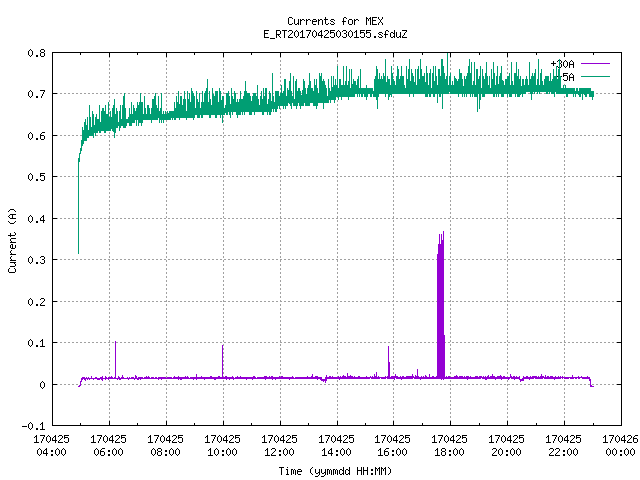Click the y-axis label 'Current (A)'
Image resolution: width=640 pixels, height=480 pixels.
point(12,240)
